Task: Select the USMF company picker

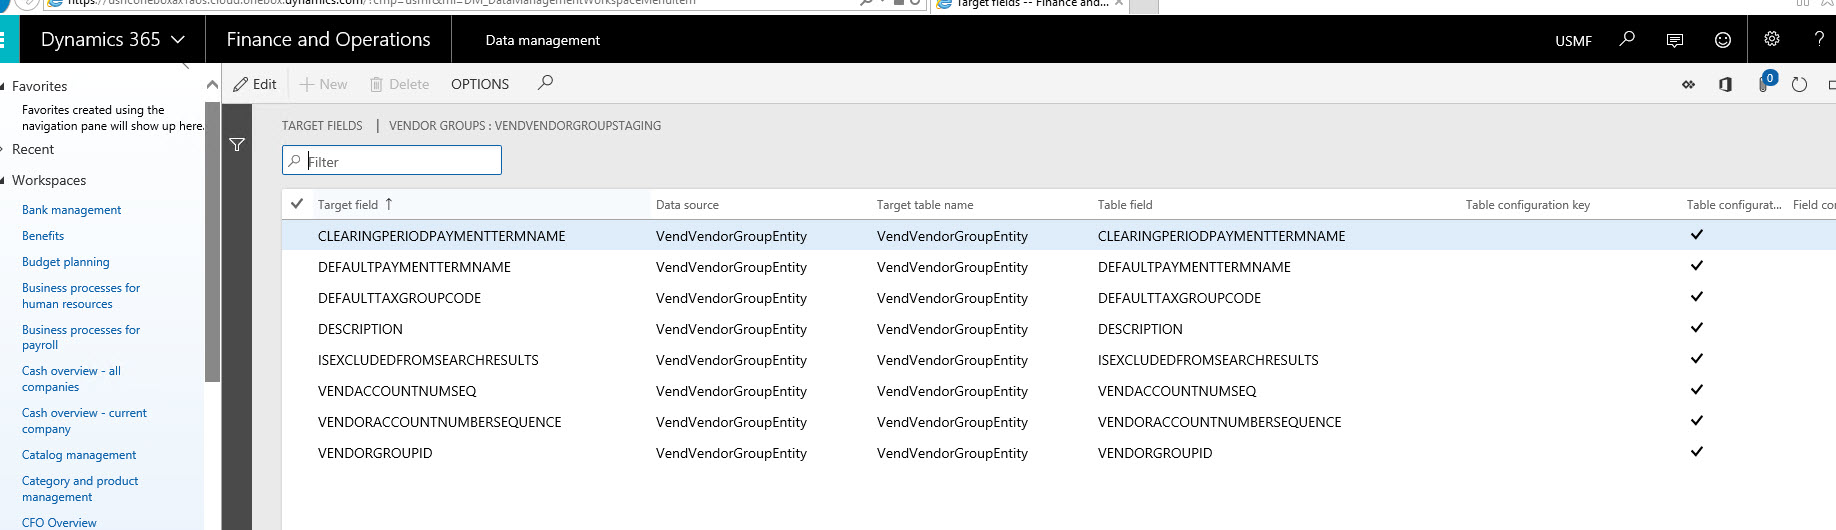Action: tap(1573, 41)
